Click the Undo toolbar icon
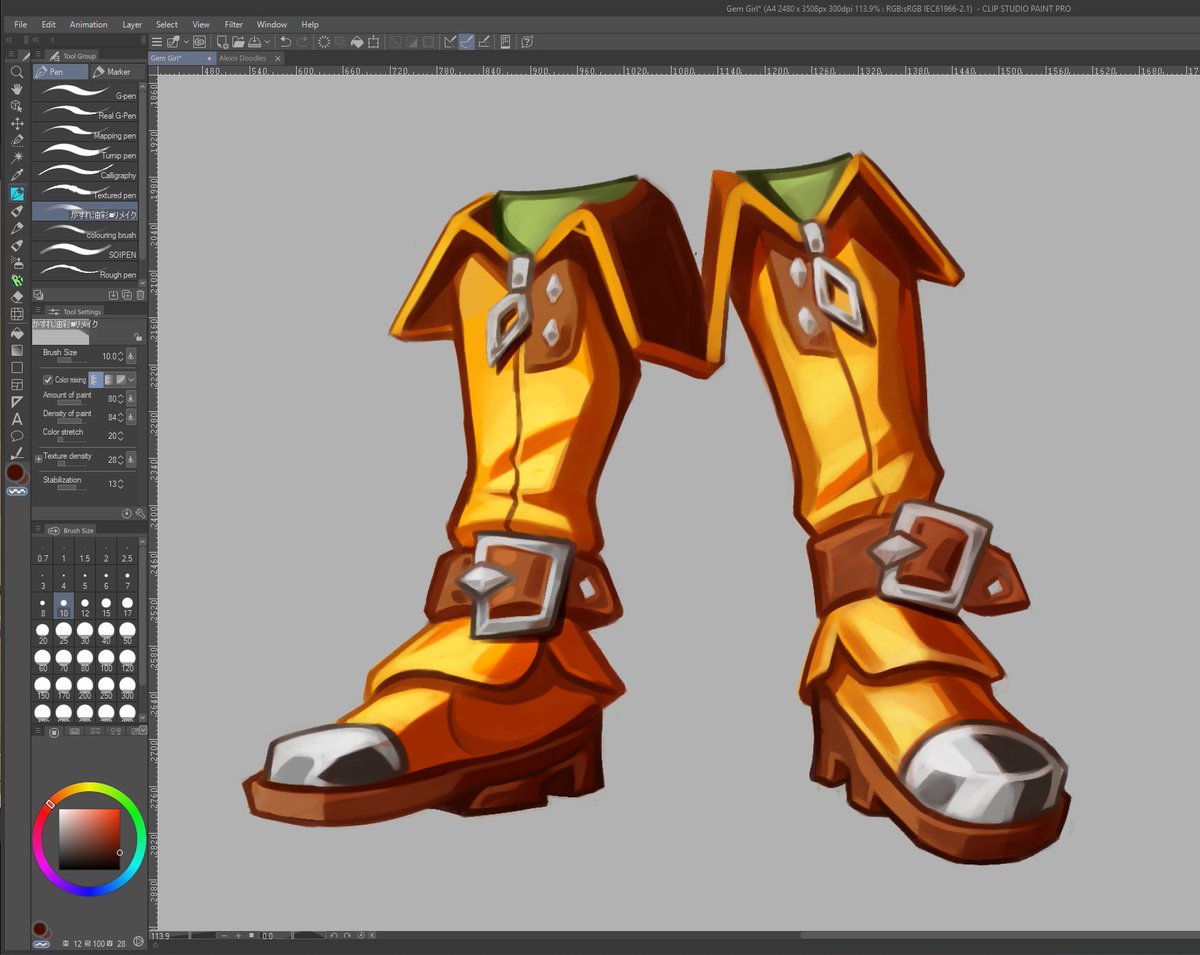 [x=285, y=42]
